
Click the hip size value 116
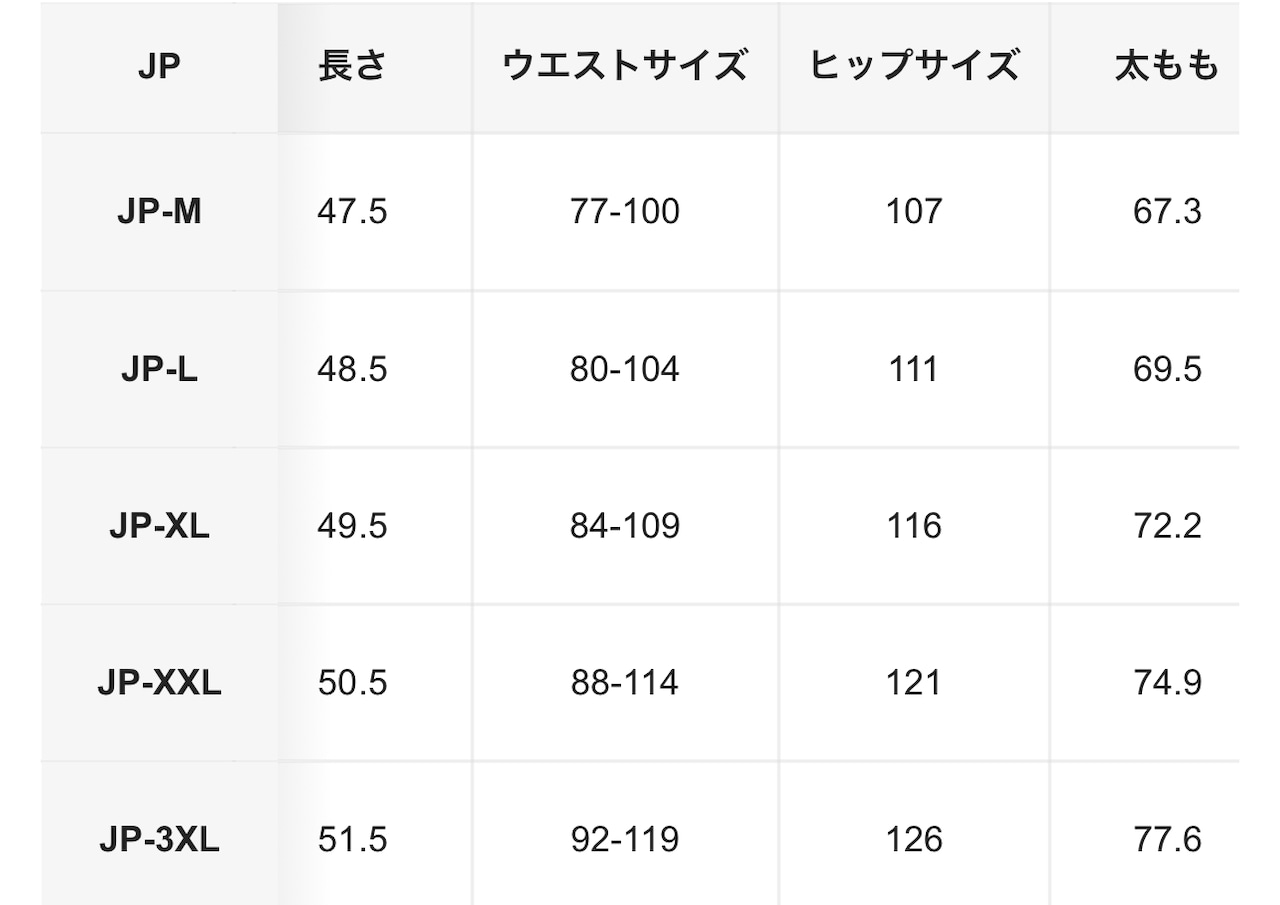tap(914, 526)
